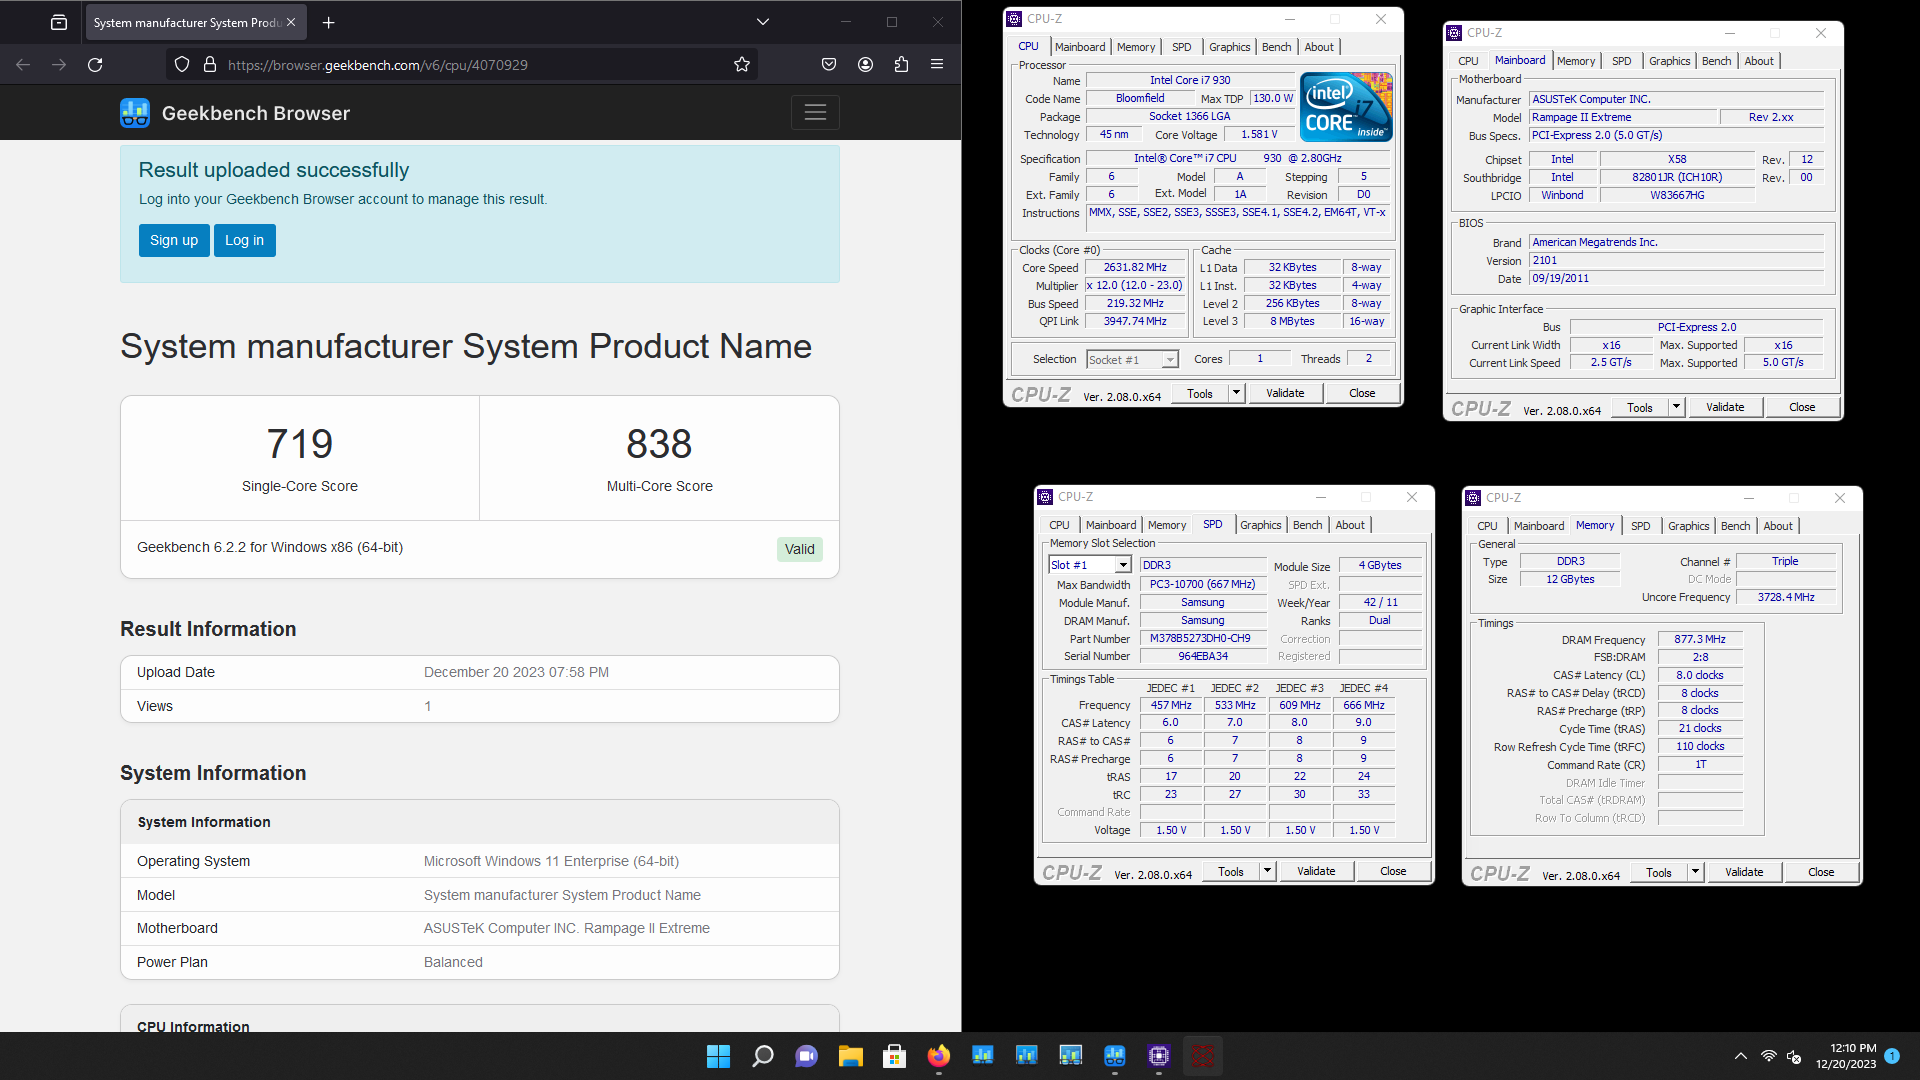Open the Wi-Fi network tray icon
Viewport: 1920px width, 1080px height.
click(x=1768, y=1056)
